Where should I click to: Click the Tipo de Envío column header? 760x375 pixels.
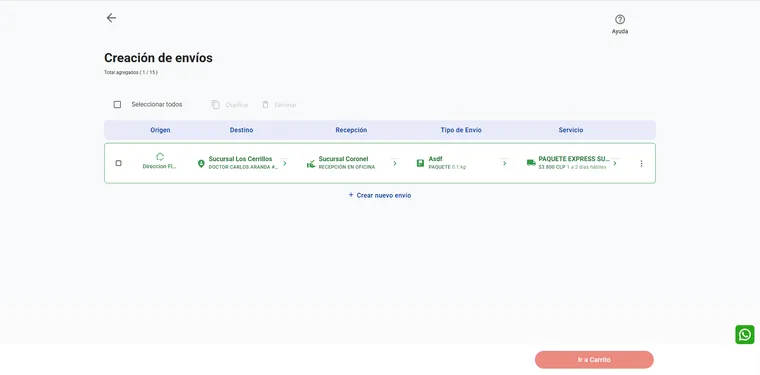coord(461,130)
